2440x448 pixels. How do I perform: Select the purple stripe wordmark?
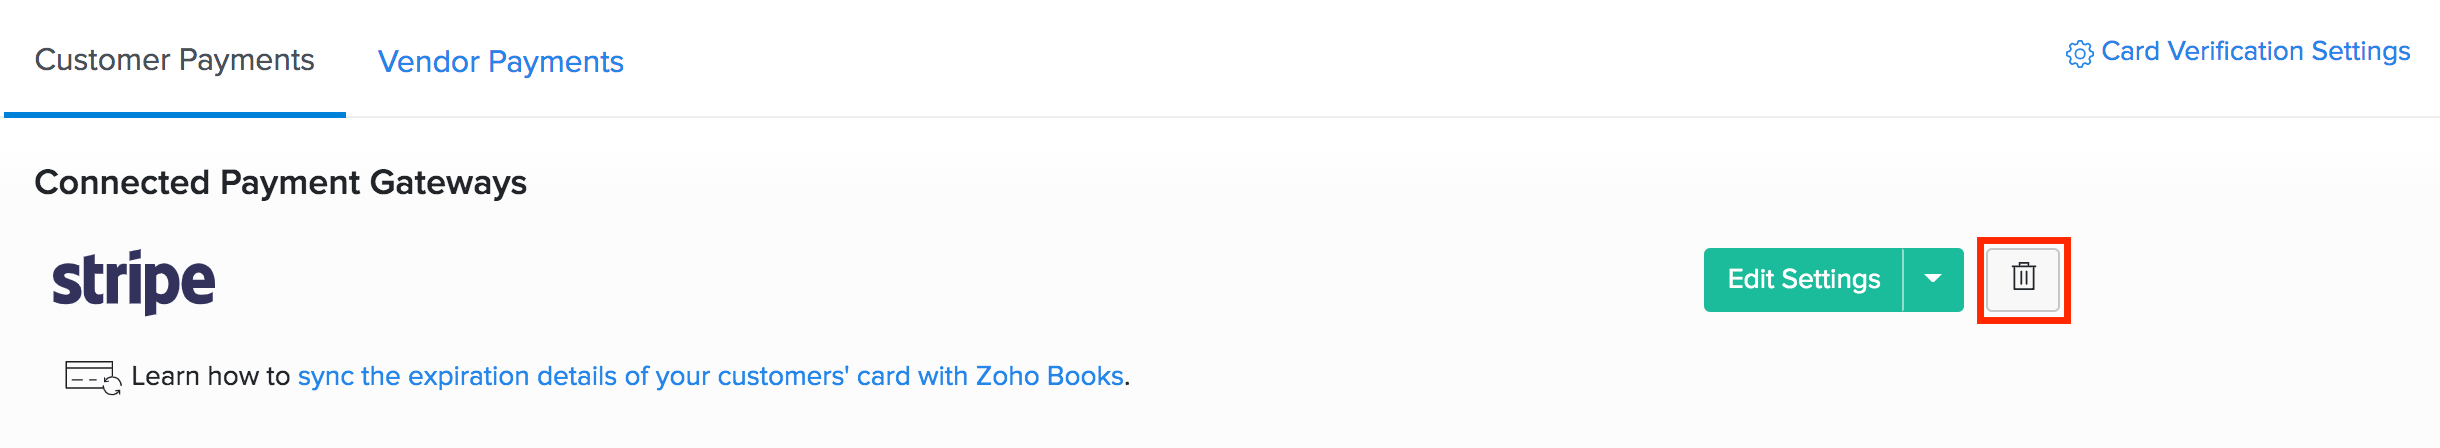[x=134, y=281]
